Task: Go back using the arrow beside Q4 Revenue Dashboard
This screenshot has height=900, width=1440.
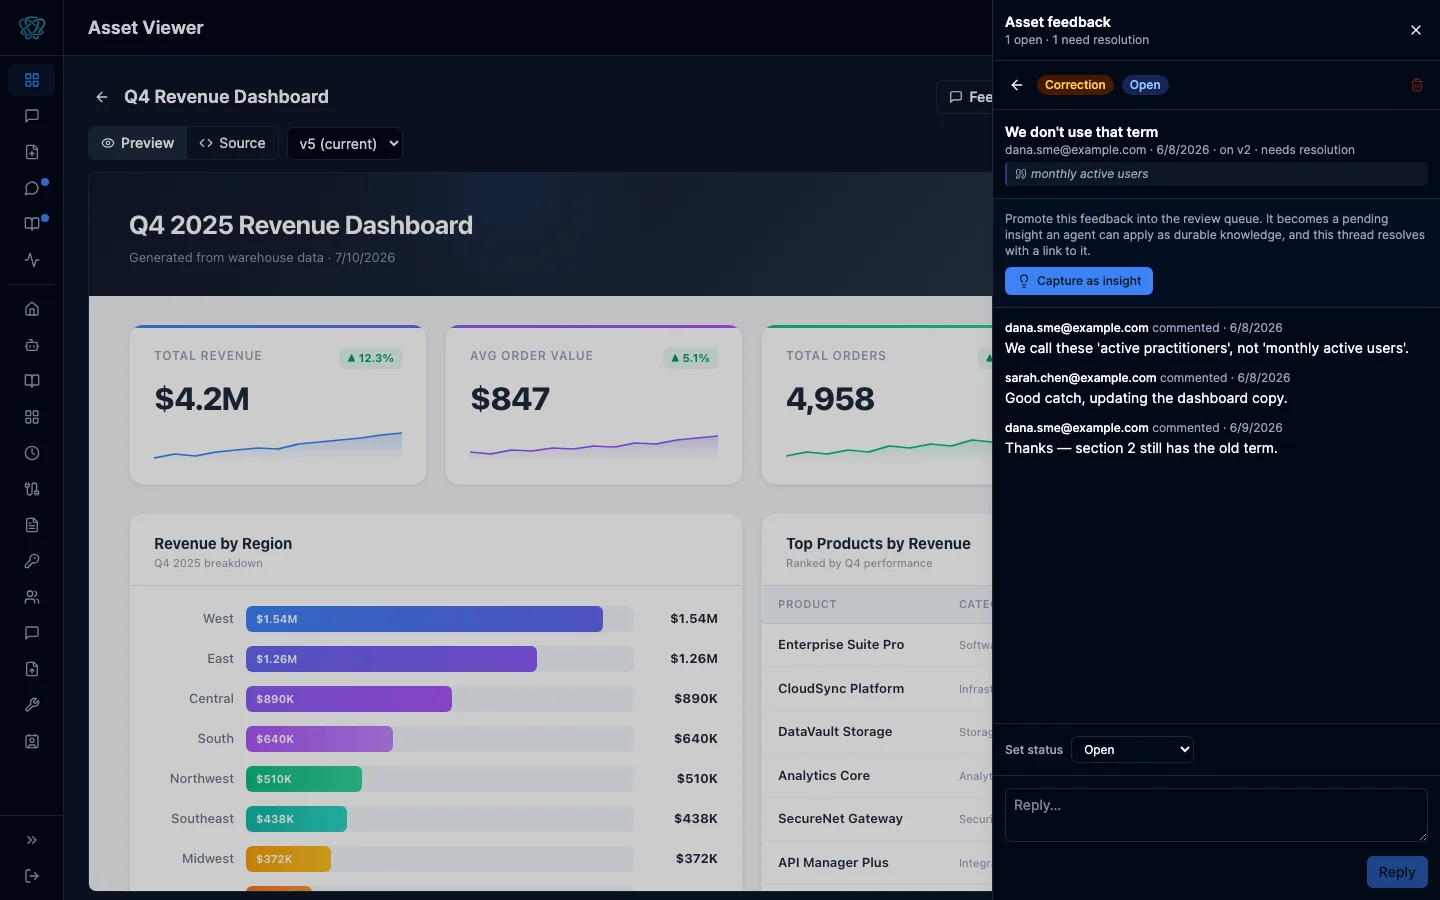Action: click(x=102, y=97)
